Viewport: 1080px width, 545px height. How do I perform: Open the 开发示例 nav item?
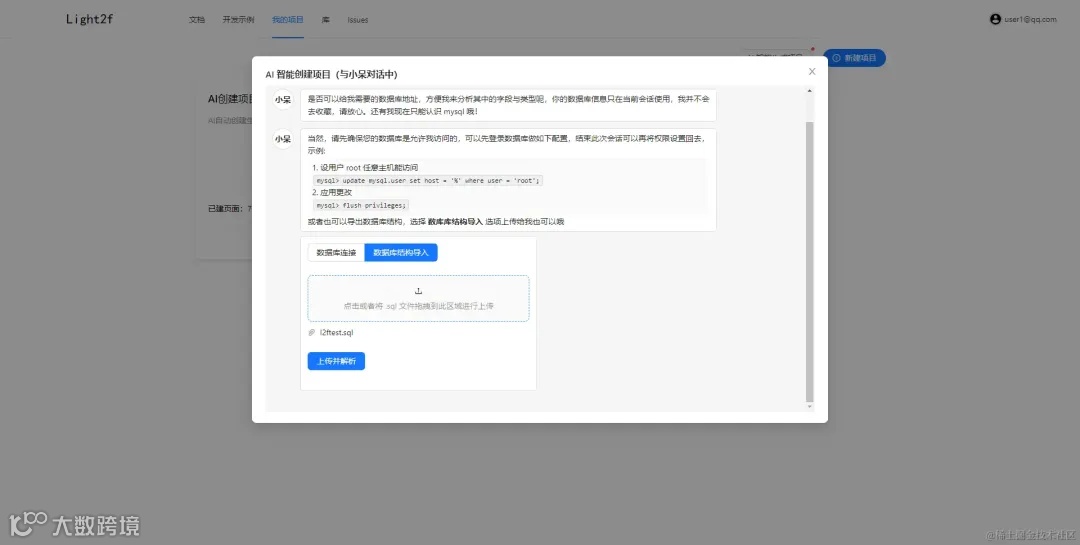238,20
